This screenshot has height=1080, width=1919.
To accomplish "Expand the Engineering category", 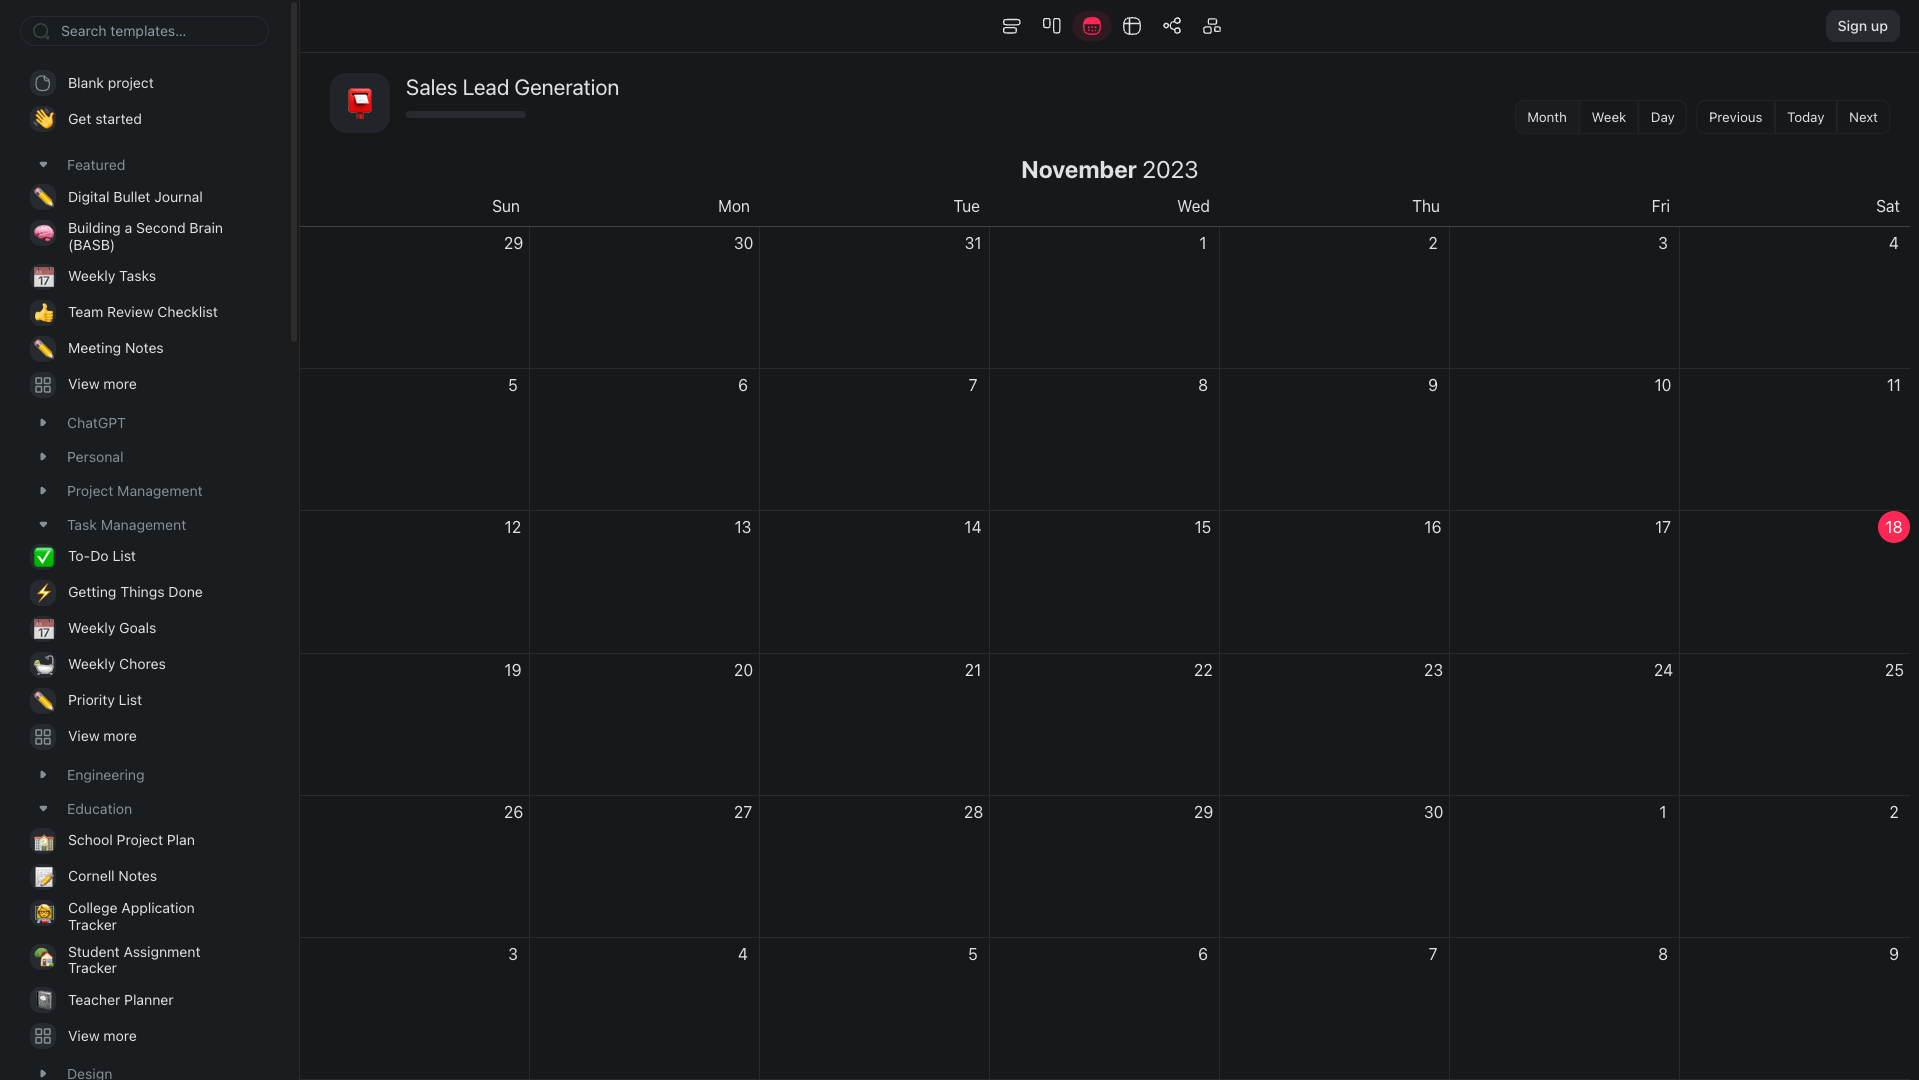I will point(43,775).
